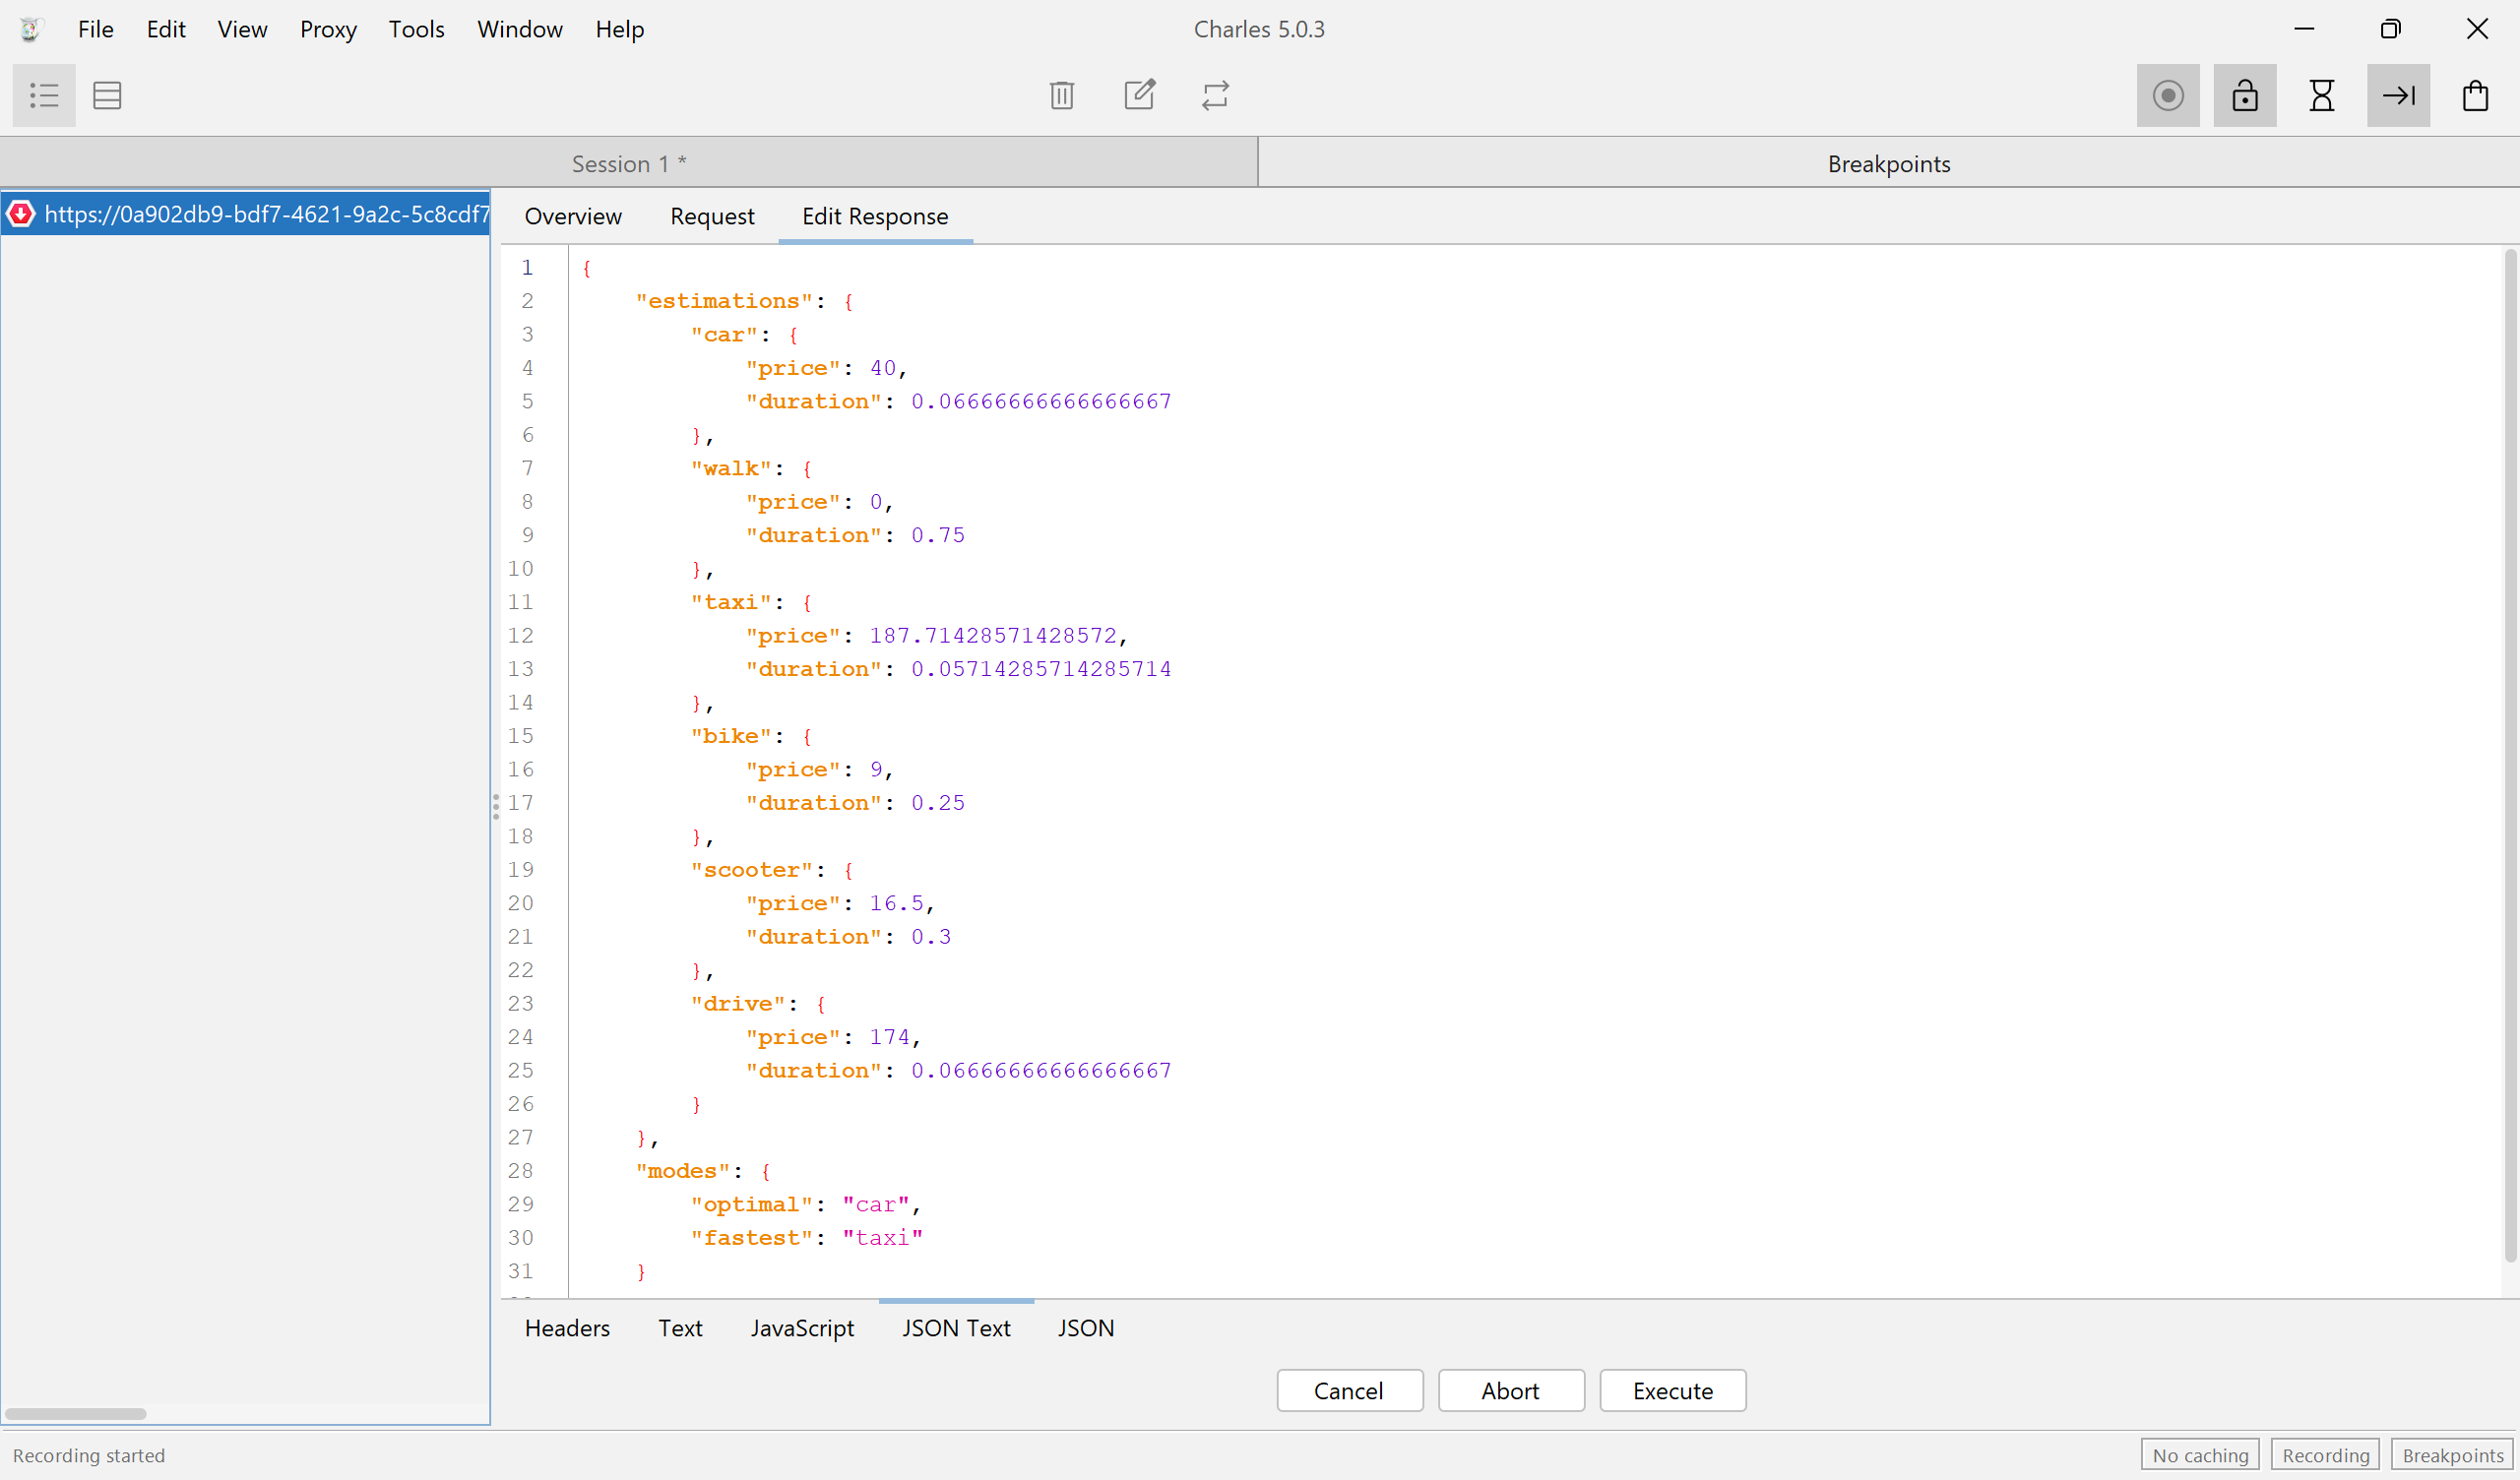Toggle breakpoints arrow icon

click(x=2398, y=96)
